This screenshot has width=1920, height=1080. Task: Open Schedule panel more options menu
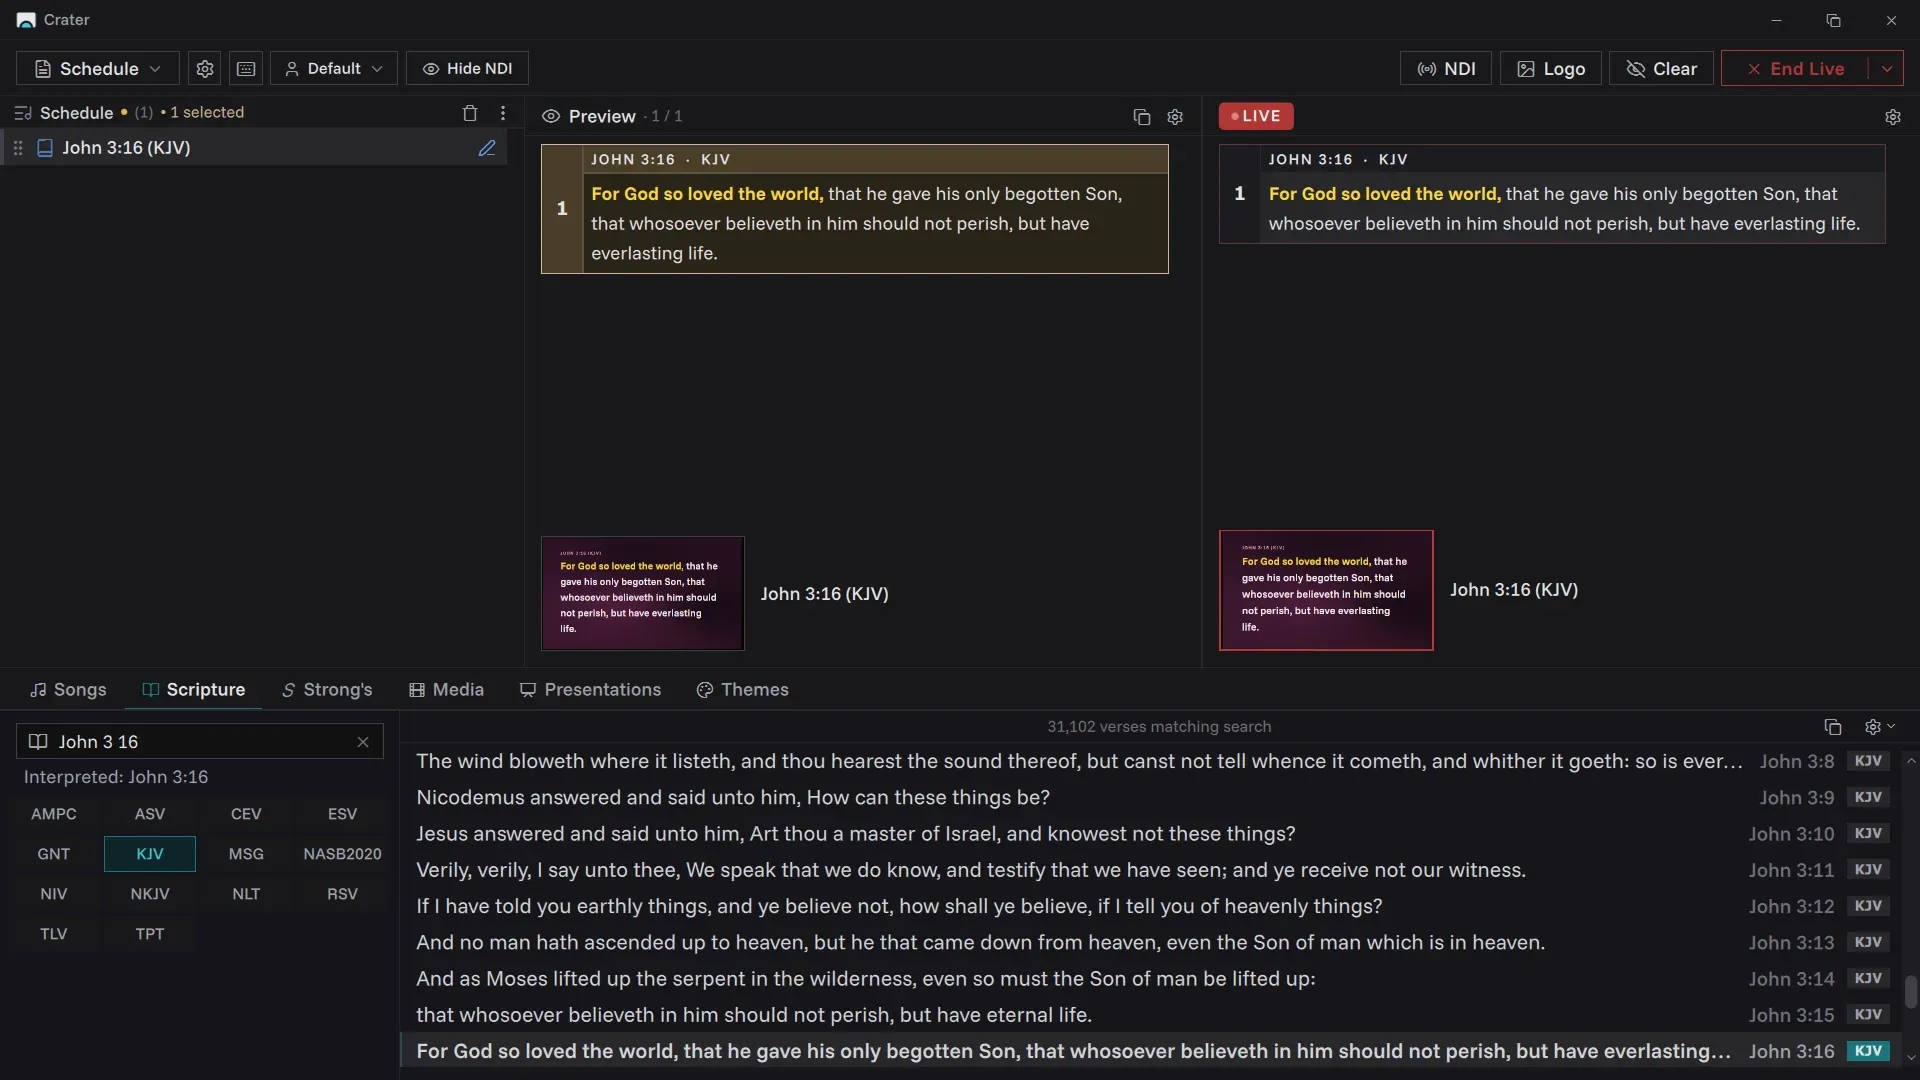[503, 113]
